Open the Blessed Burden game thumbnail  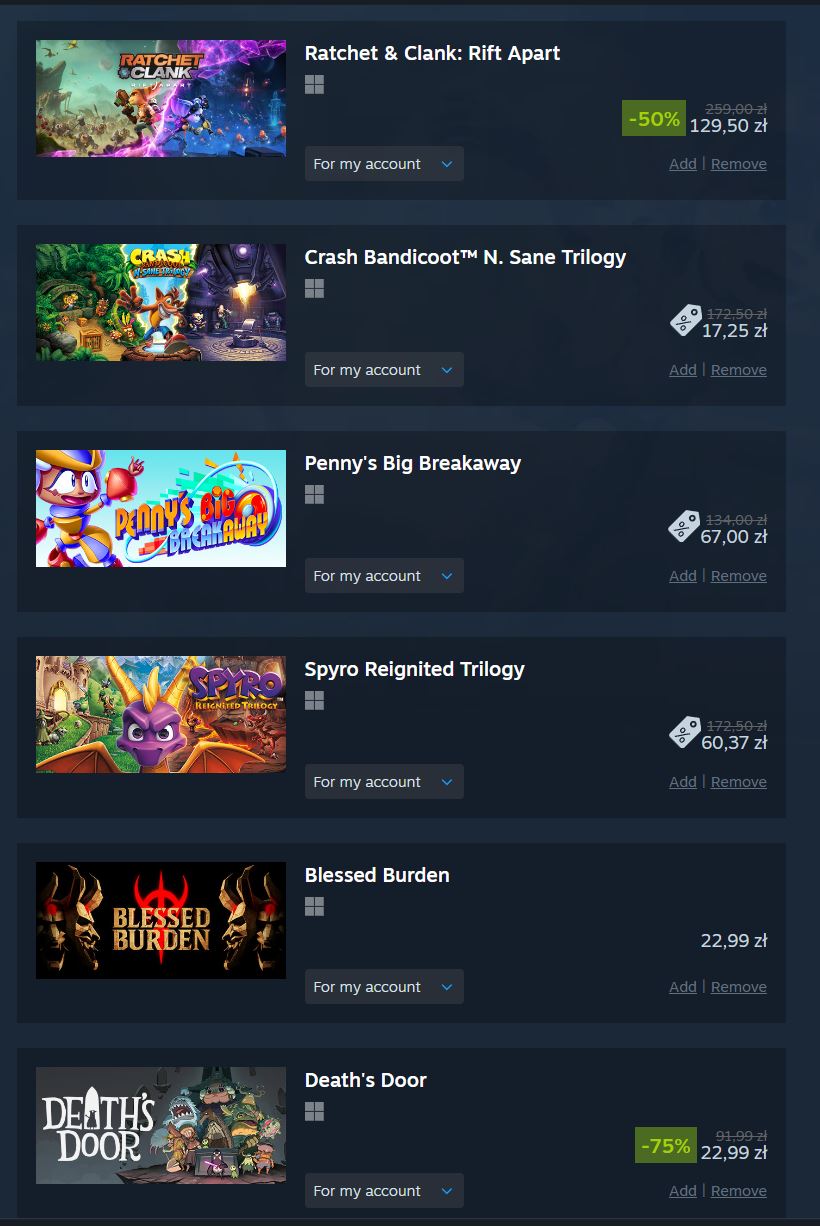(x=161, y=920)
